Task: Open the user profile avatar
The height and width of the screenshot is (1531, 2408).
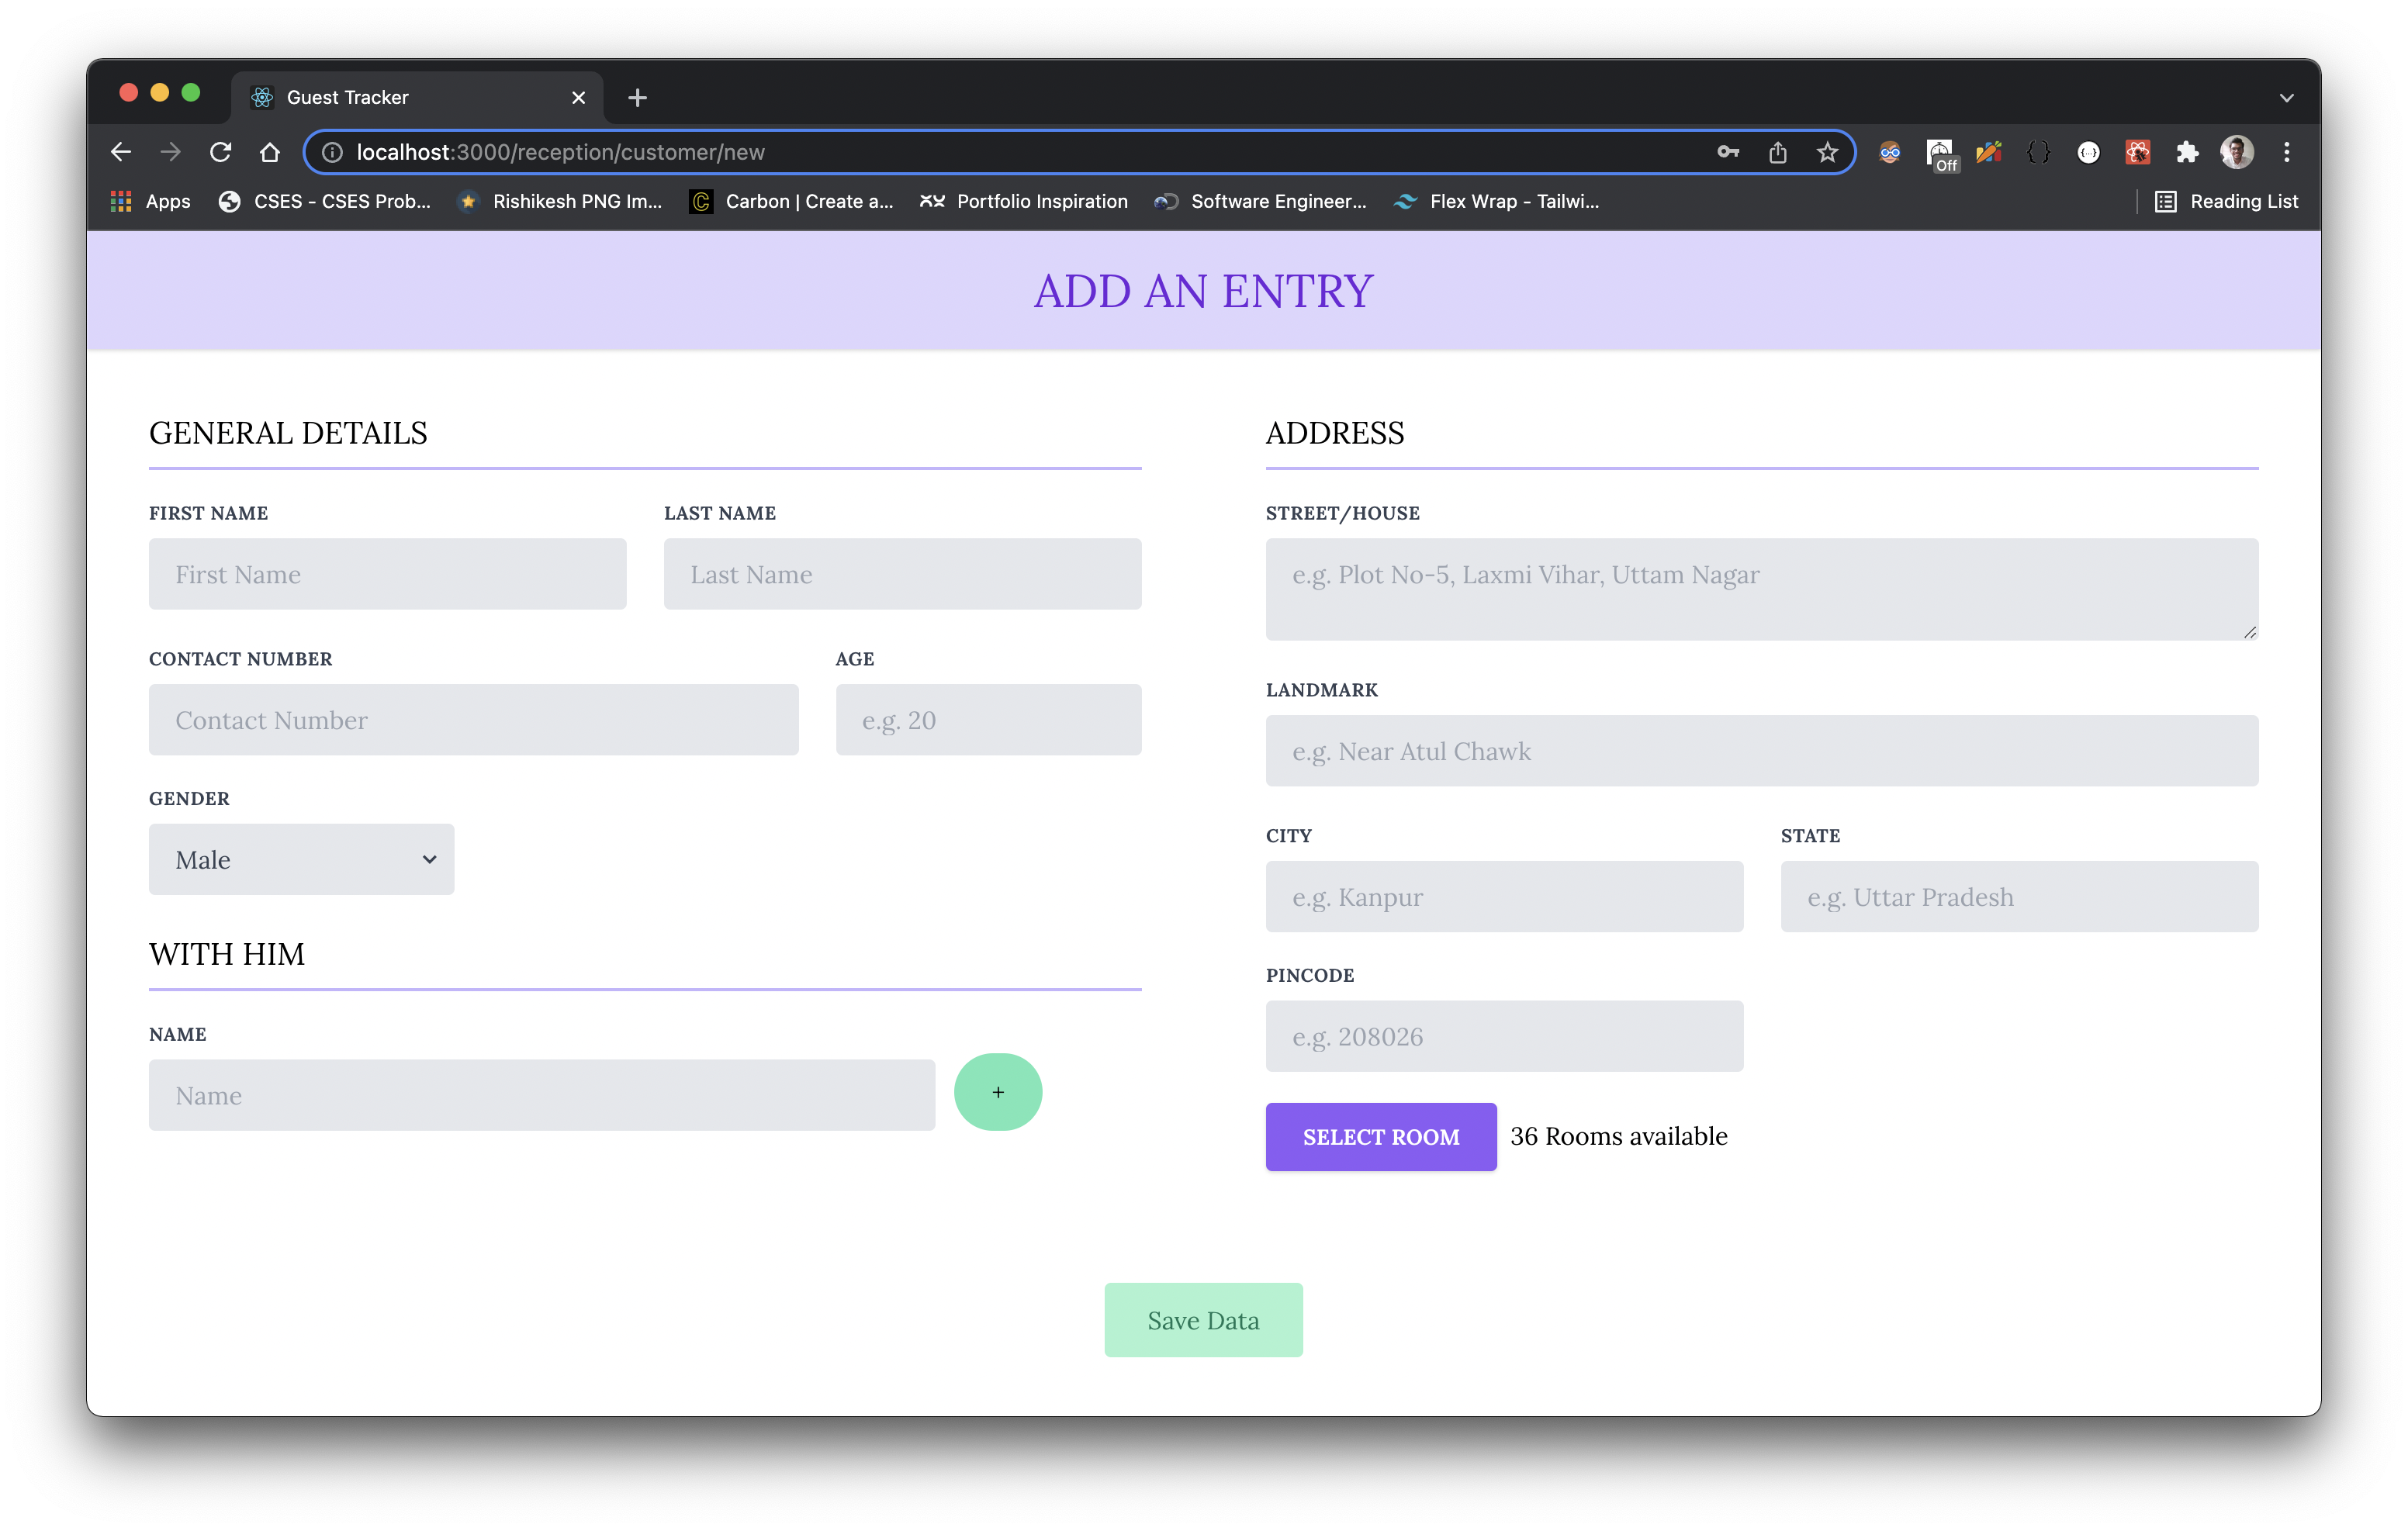Action: click(x=2237, y=152)
